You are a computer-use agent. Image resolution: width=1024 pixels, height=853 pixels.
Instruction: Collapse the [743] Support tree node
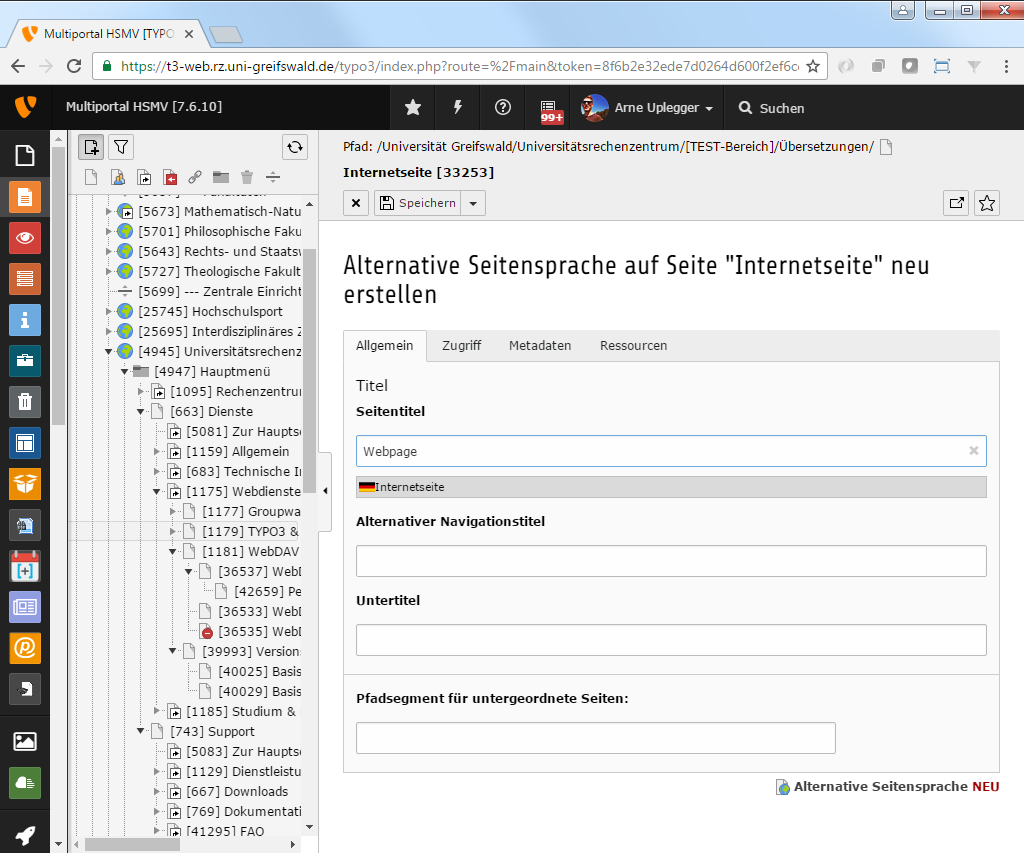click(141, 731)
